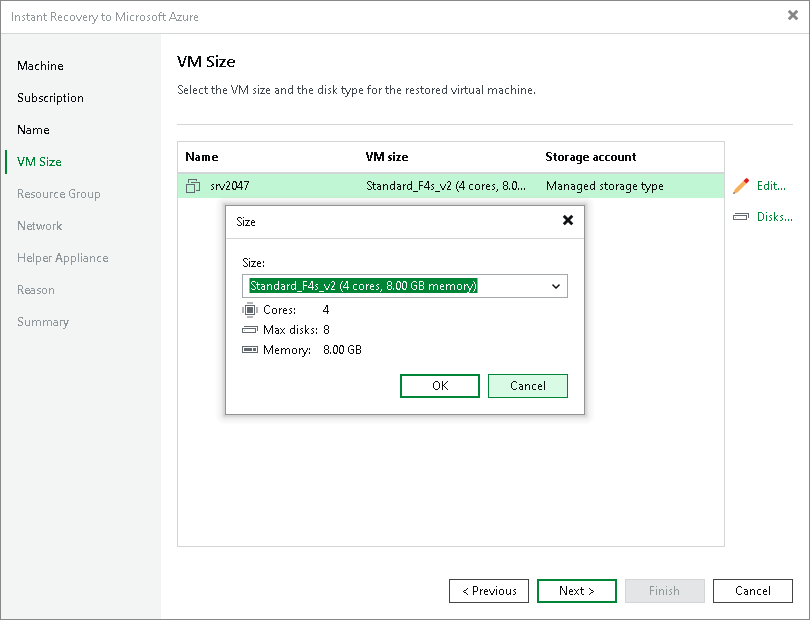Click the Cores processor icon

click(250, 310)
